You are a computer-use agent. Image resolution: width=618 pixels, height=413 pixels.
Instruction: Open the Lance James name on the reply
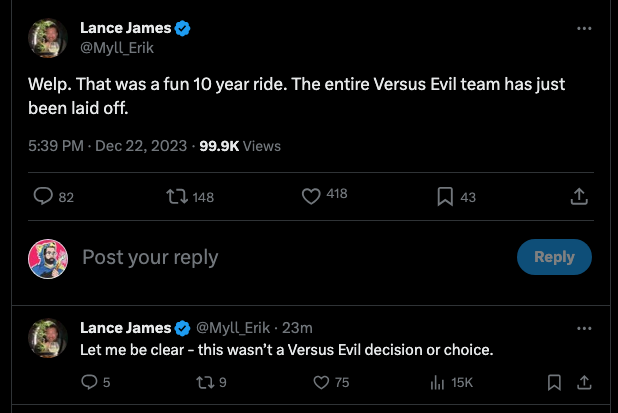[x=125, y=328]
